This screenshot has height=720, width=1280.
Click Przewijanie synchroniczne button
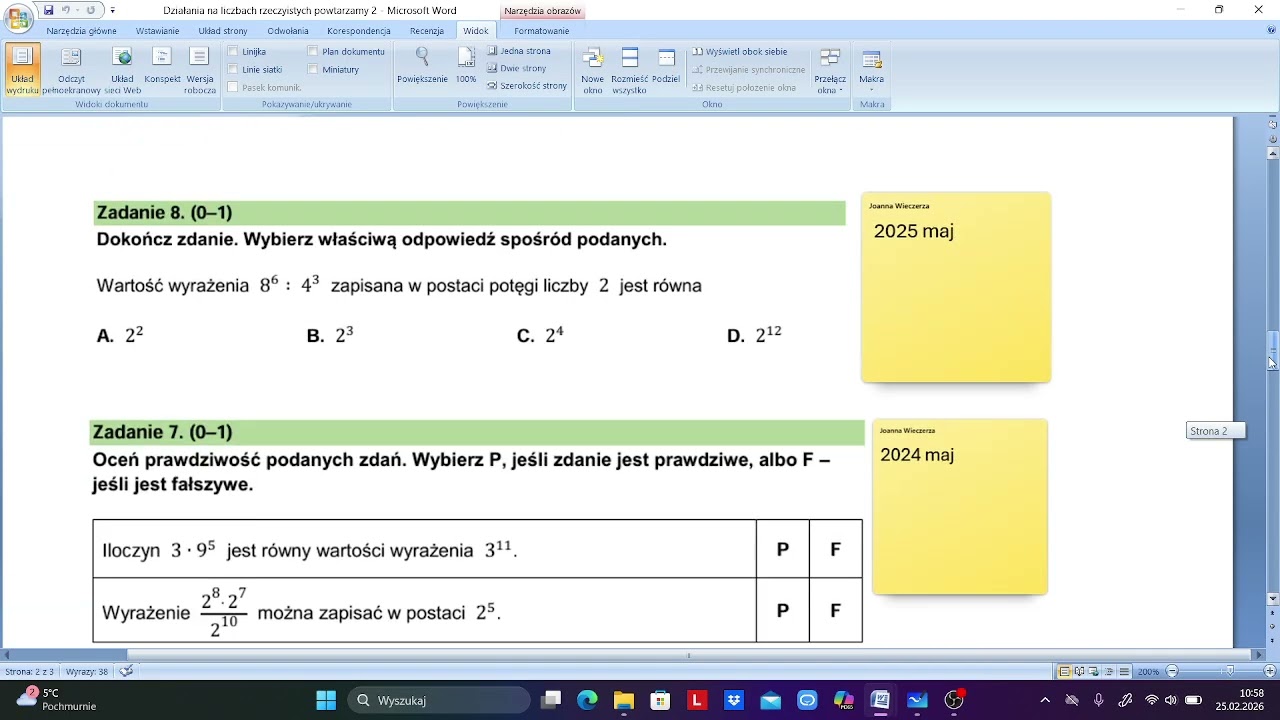point(749,70)
